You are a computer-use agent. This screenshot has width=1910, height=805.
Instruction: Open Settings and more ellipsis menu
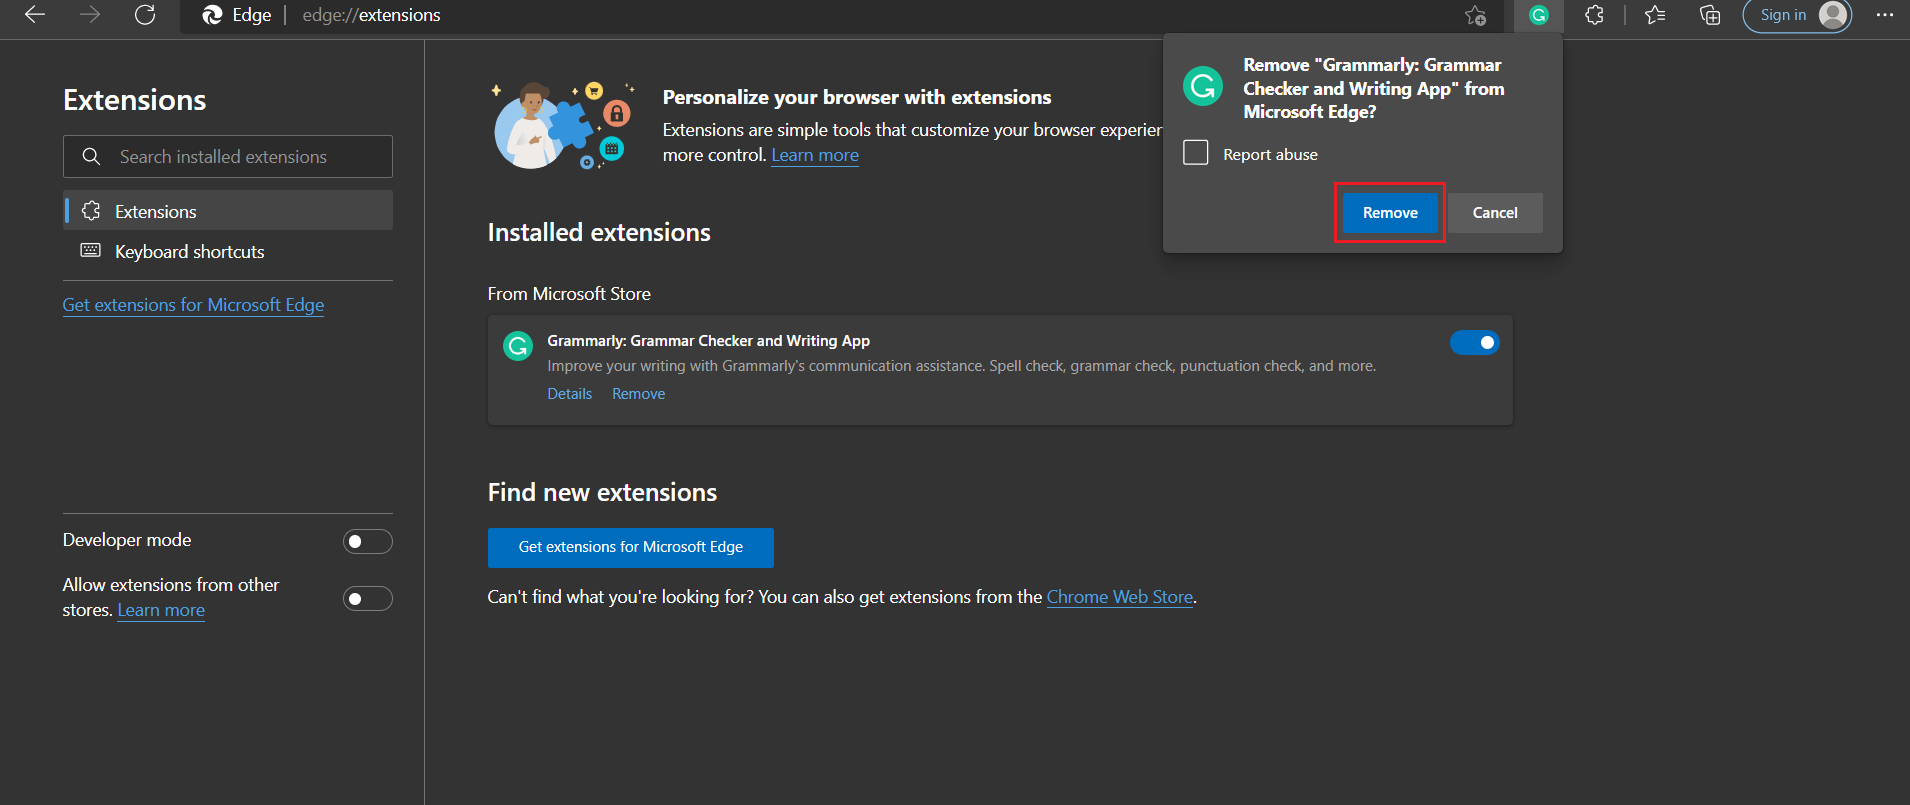pos(1885,15)
